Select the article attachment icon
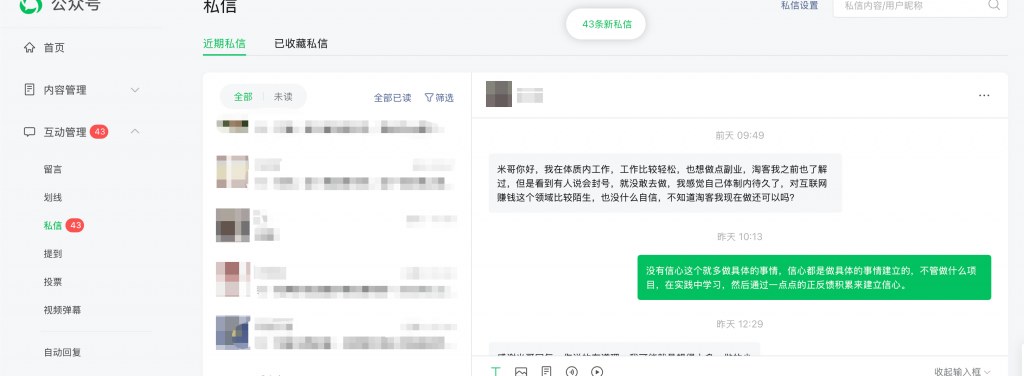Image resolution: width=1024 pixels, height=376 pixels. click(546, 371)
